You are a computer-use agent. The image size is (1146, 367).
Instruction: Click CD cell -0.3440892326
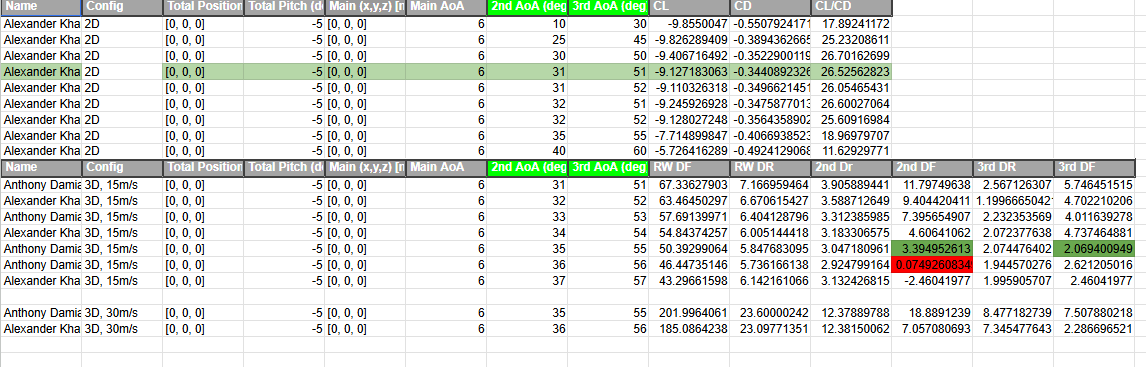pos(770,72)
